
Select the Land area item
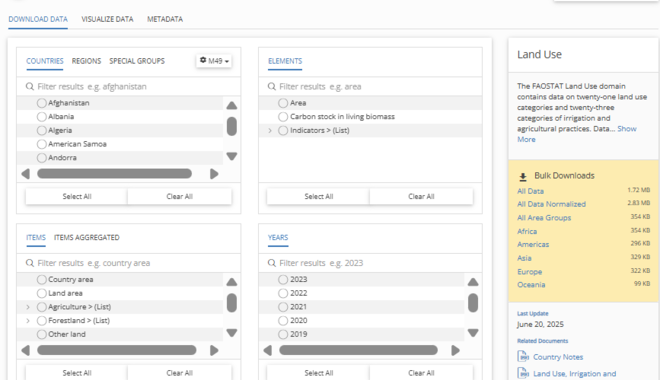coord(41,293)
